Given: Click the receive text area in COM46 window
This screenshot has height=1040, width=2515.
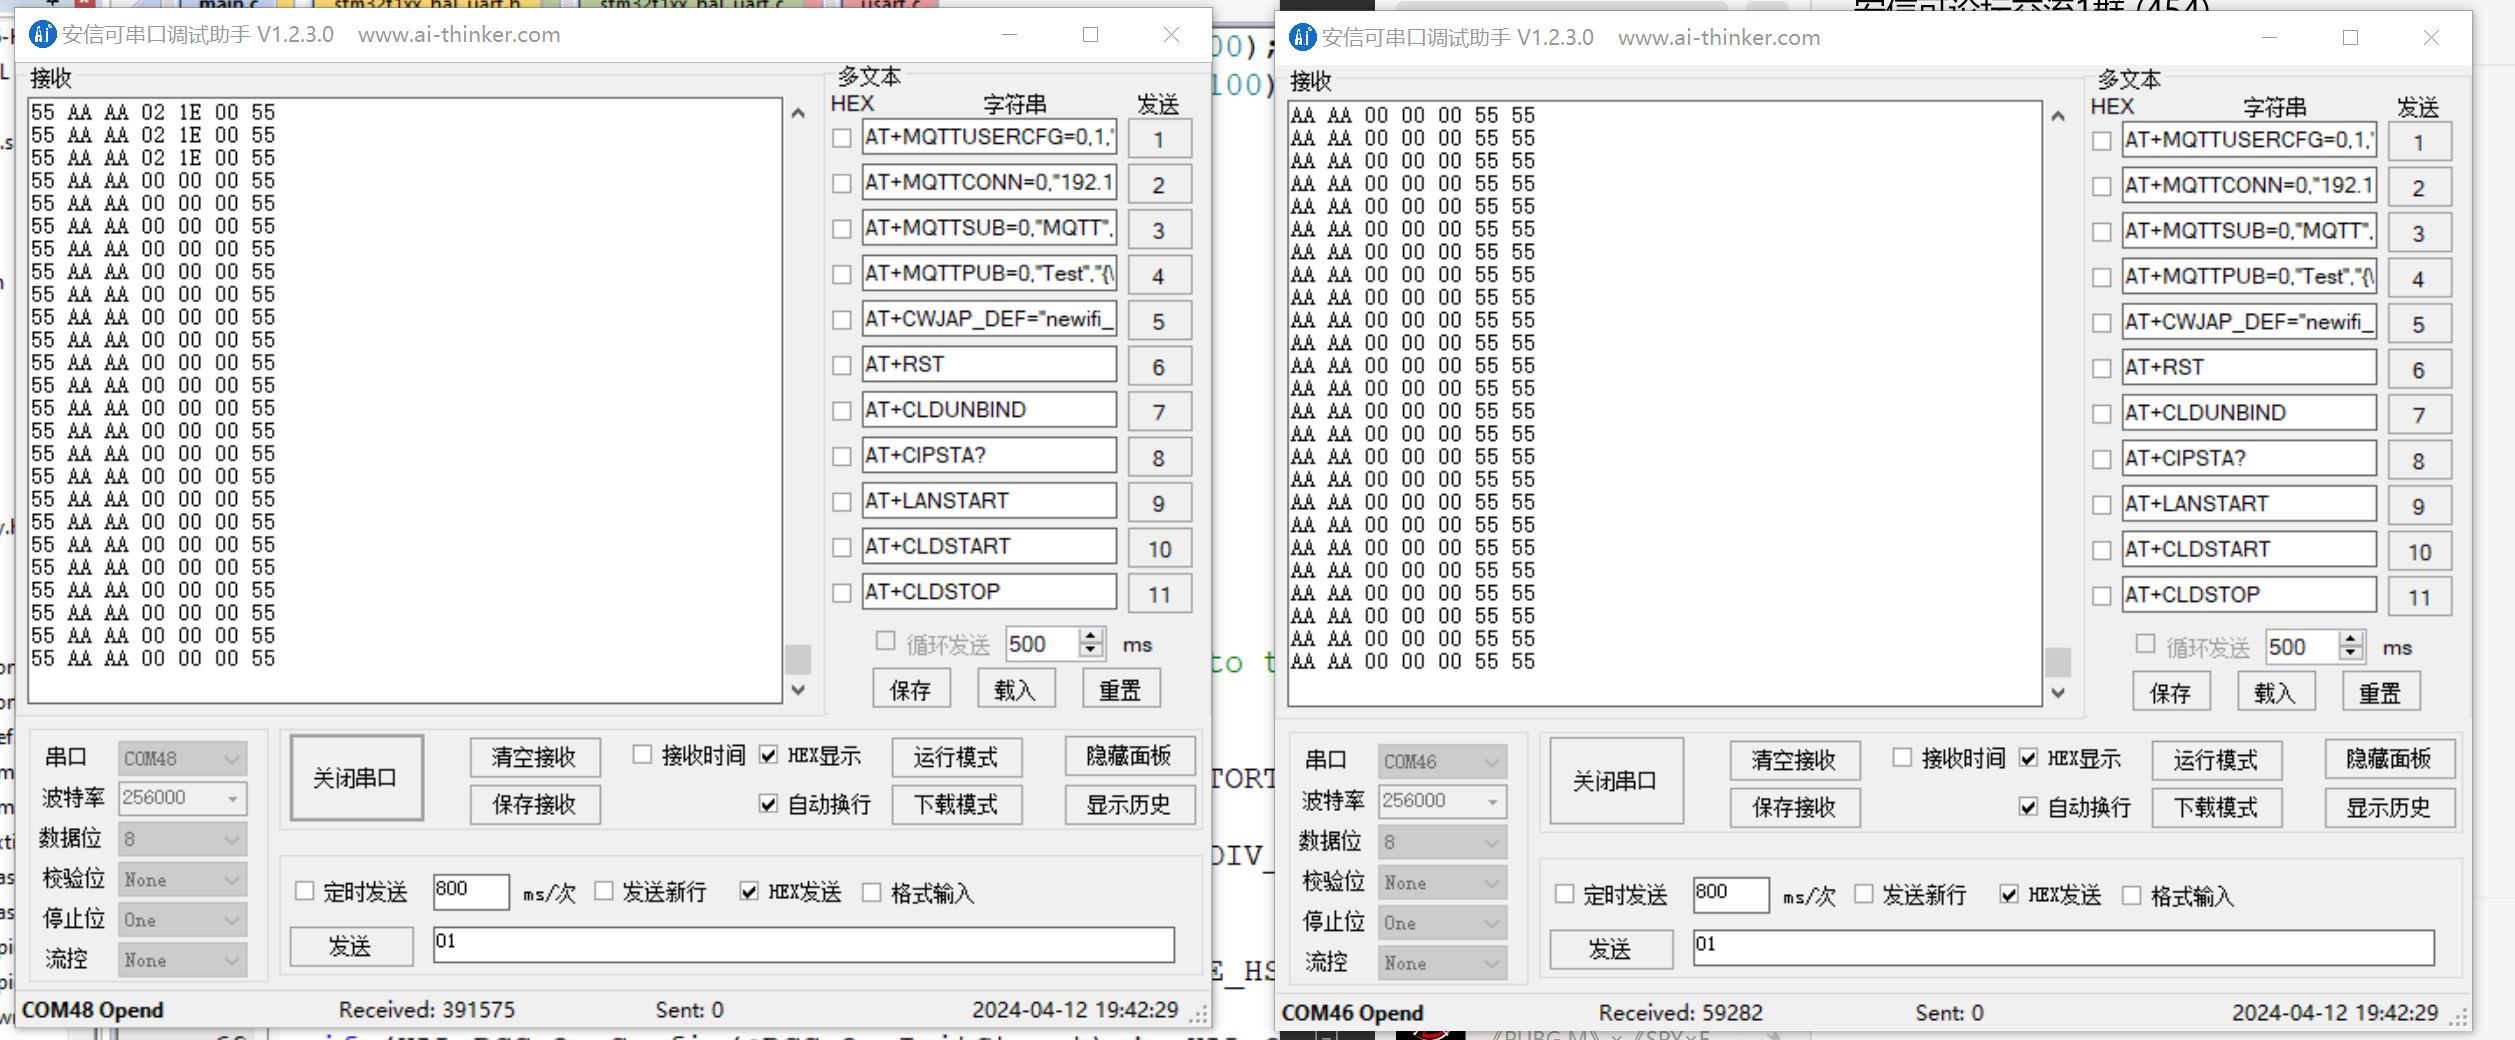Looking at the screenshot, I should pyautogui.click(x=1664, y=403).
